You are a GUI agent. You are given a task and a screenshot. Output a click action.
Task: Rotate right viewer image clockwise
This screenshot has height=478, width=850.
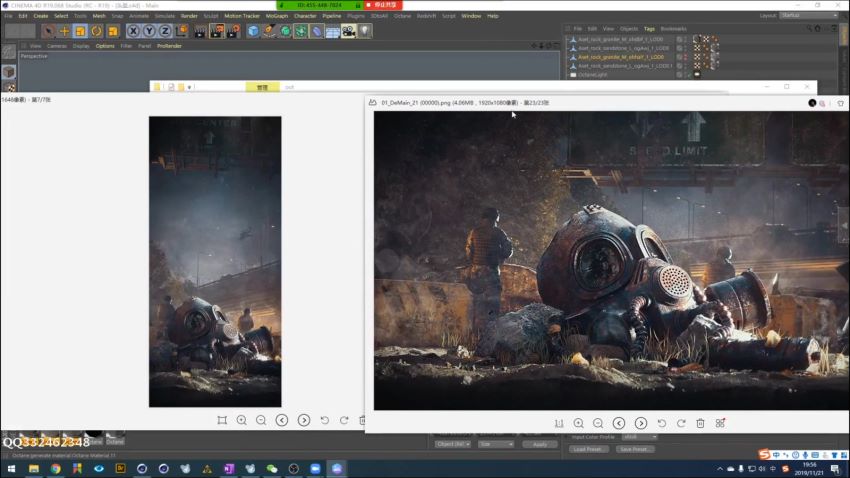tap(681, 423)
